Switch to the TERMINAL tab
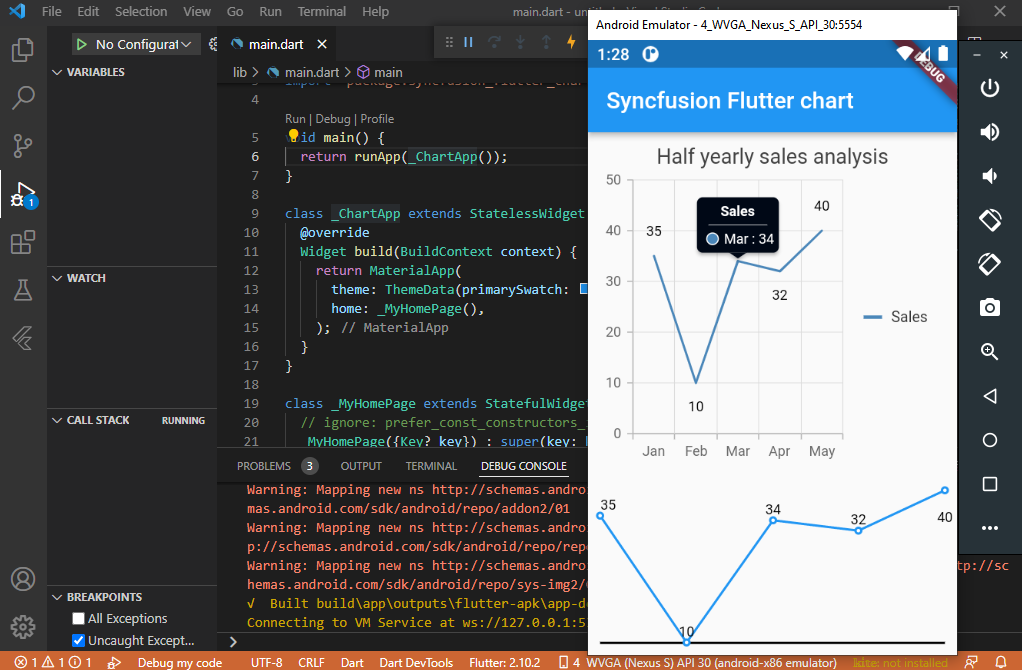The height and width of the screenshot is (670, 1022). pos(430,465)
